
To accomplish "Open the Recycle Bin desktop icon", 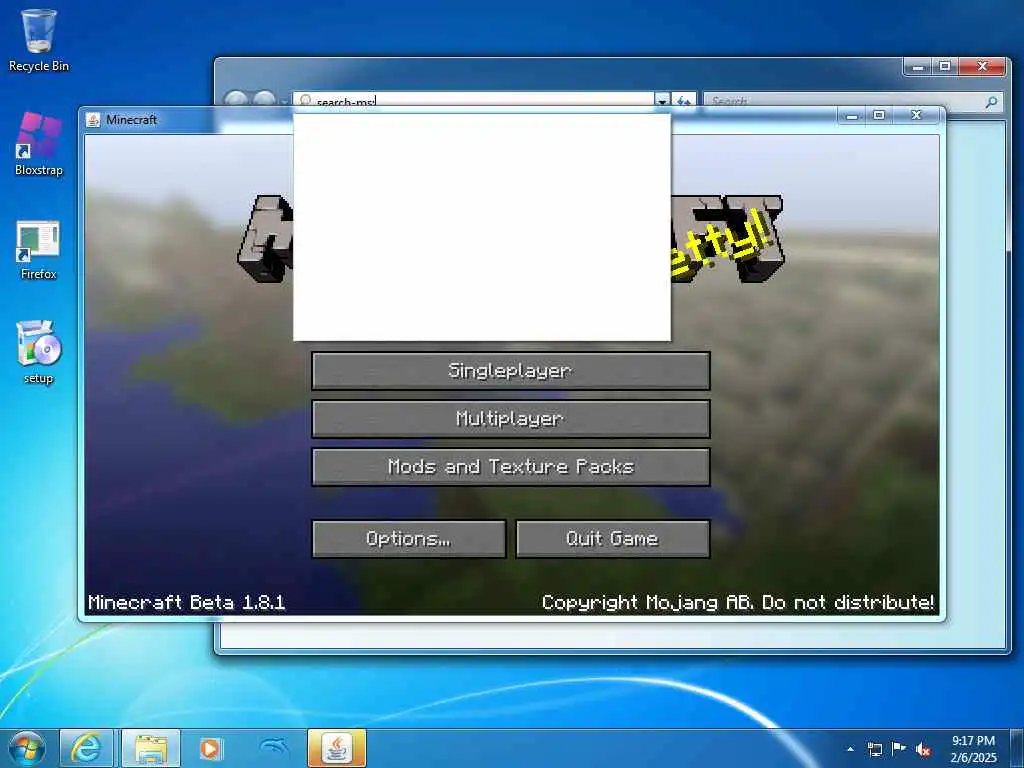I will [x=39, y=40].
